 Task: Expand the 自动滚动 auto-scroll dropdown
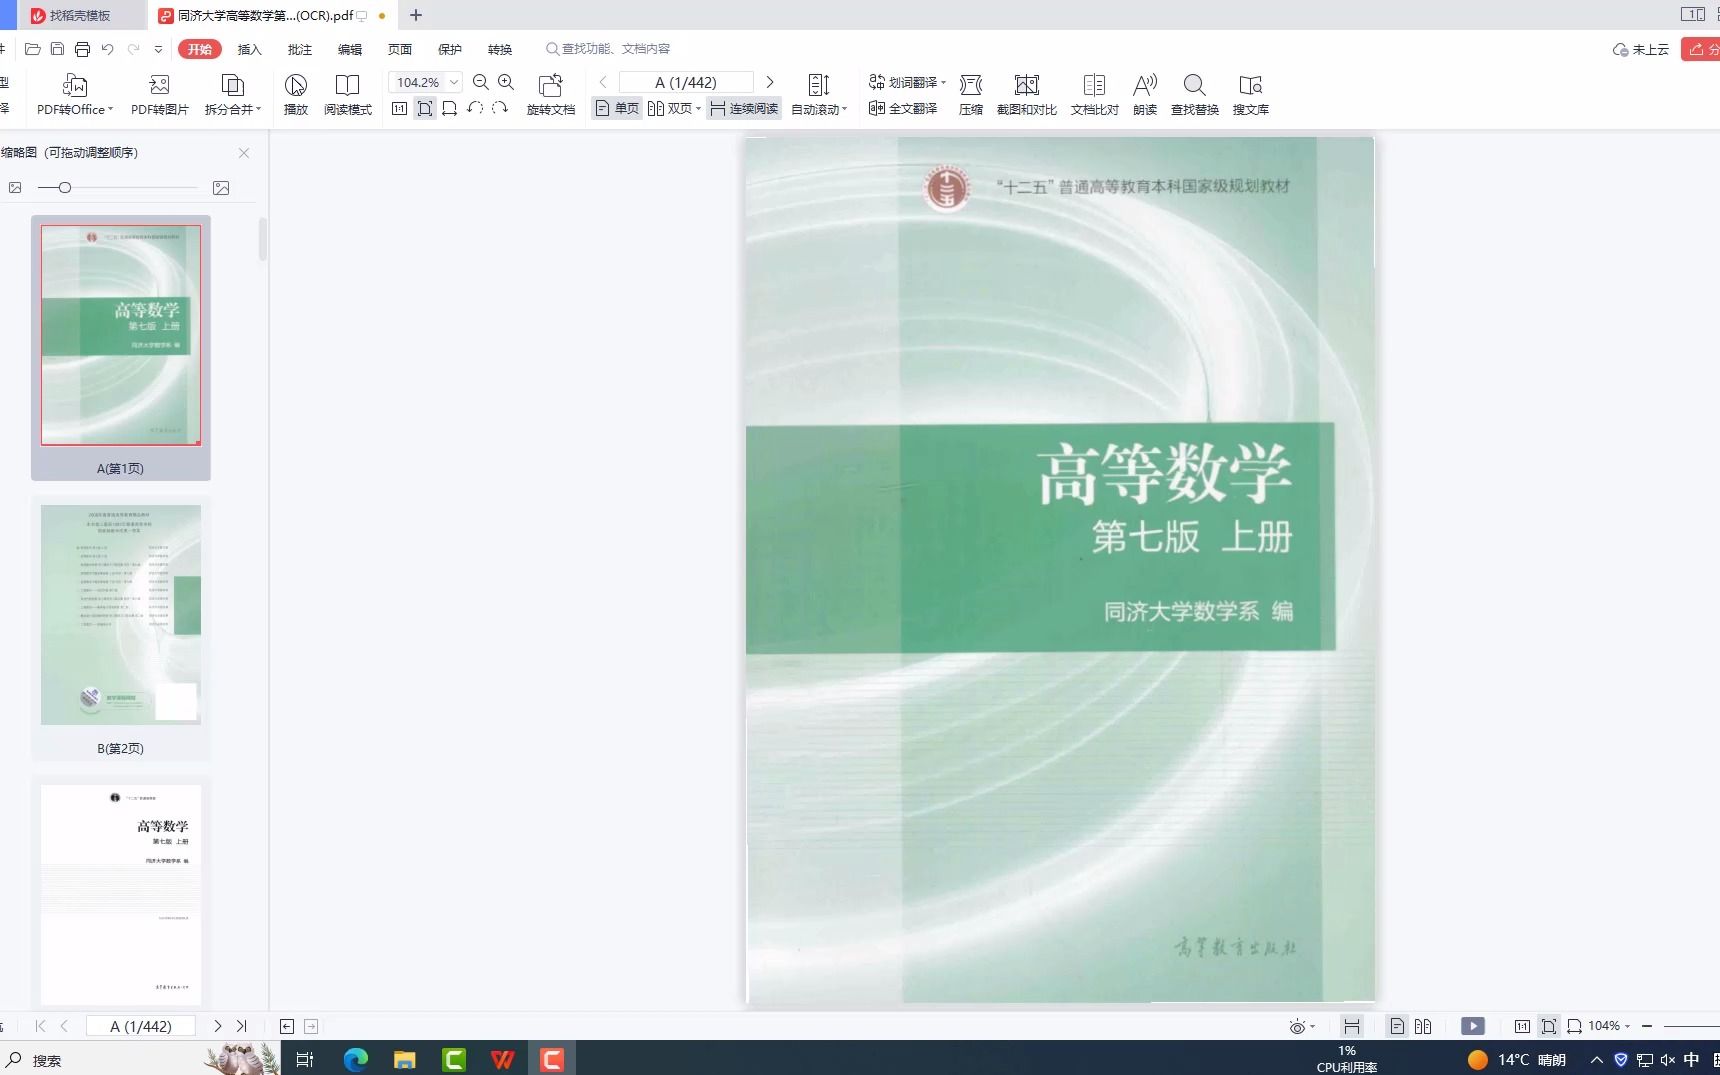[x=845, y=110]
